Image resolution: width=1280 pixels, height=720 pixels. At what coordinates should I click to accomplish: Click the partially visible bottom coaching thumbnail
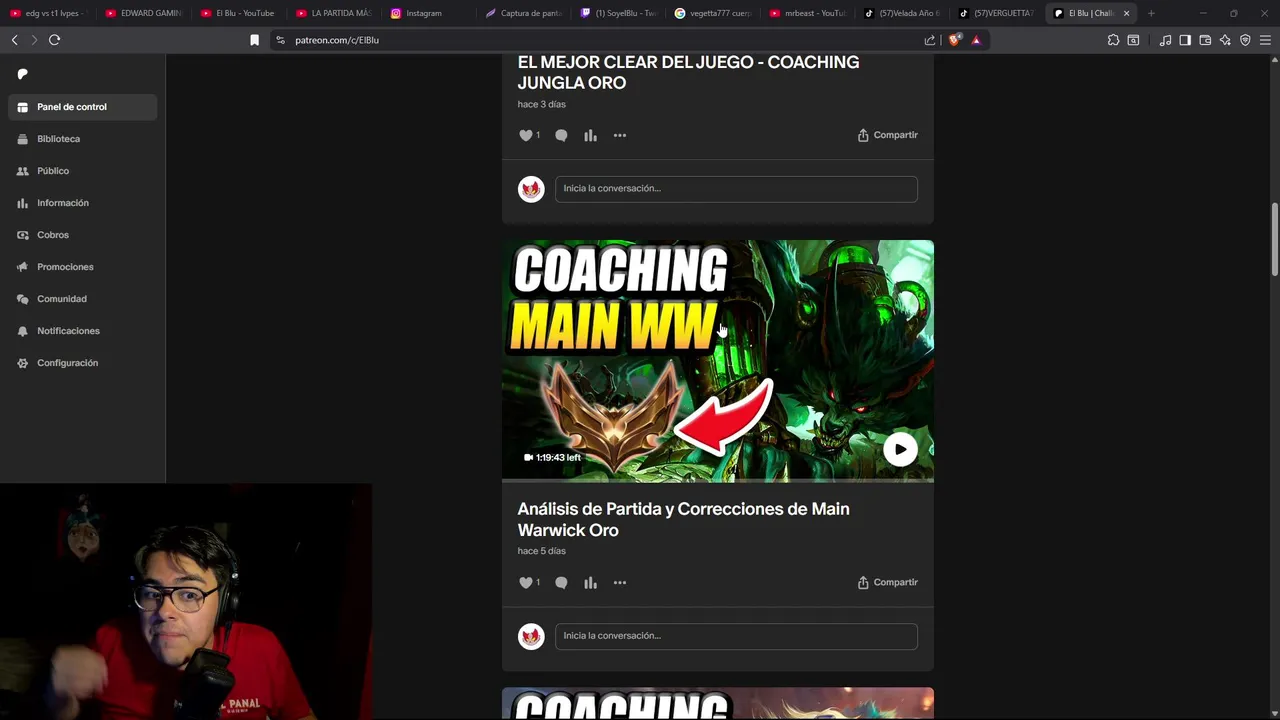pyautogui.click(x=718, y=704)
